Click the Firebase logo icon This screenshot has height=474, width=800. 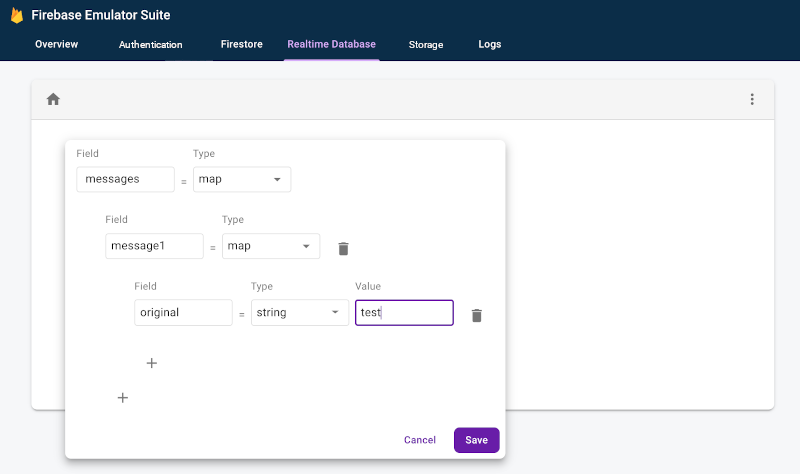point(16,16)
